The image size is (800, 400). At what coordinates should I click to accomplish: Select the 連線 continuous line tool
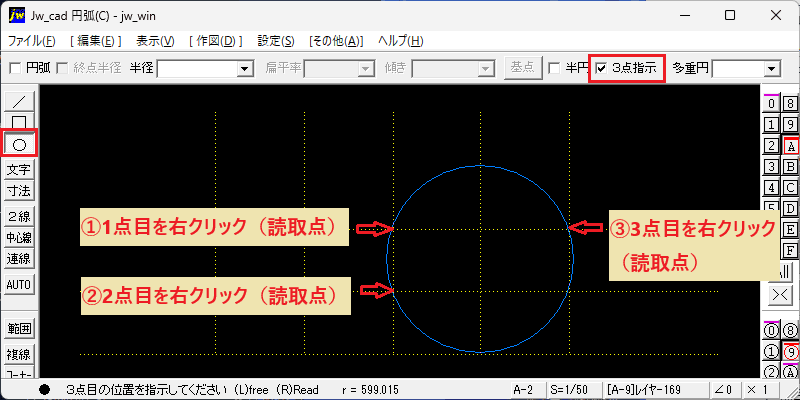pyautogui.click(x=19, y=259)
